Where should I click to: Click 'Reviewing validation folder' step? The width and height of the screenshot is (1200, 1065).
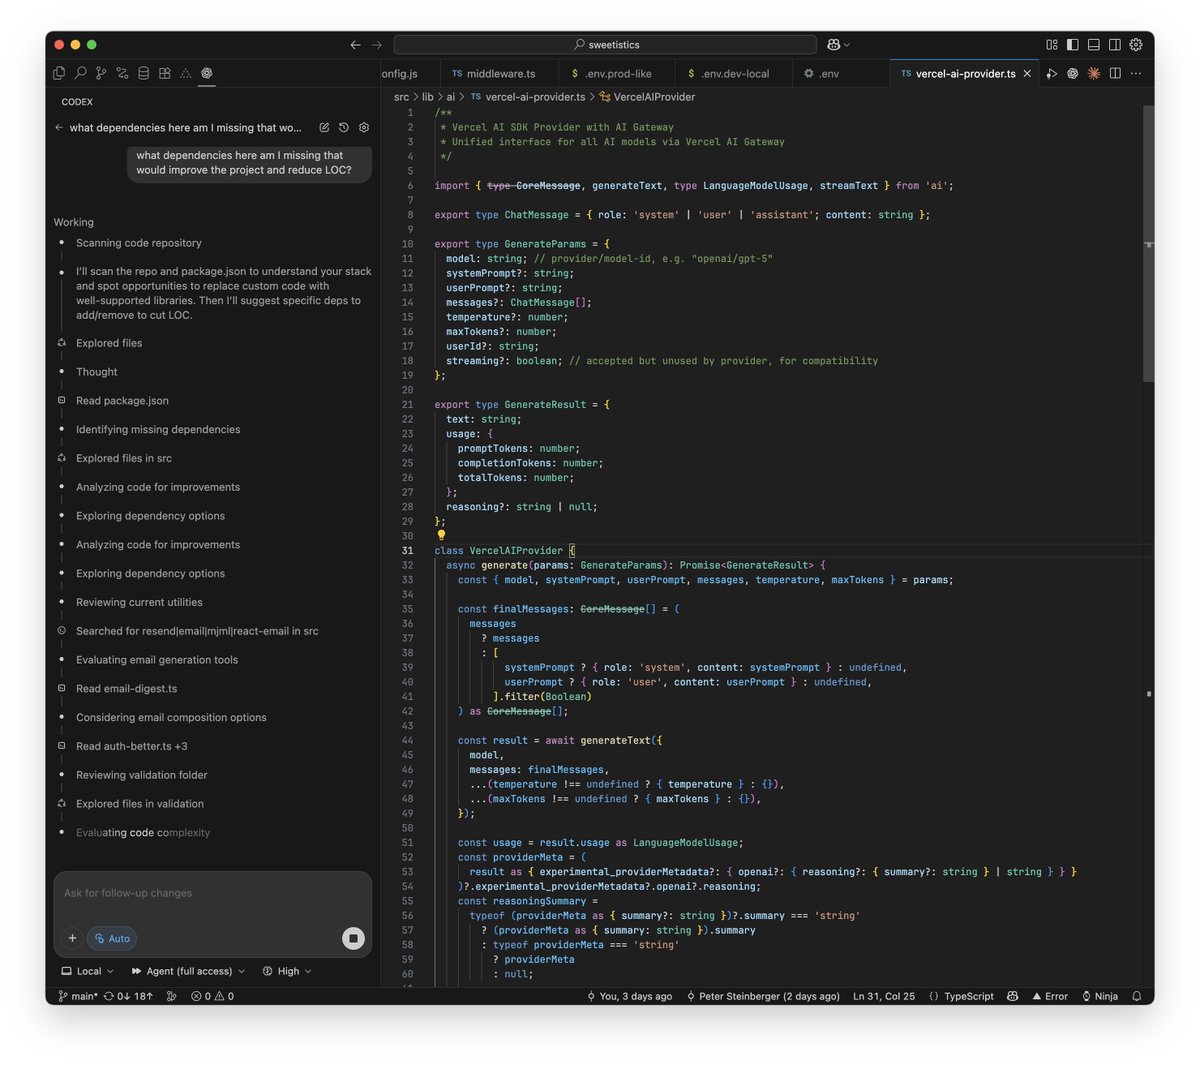pos(142,775)
